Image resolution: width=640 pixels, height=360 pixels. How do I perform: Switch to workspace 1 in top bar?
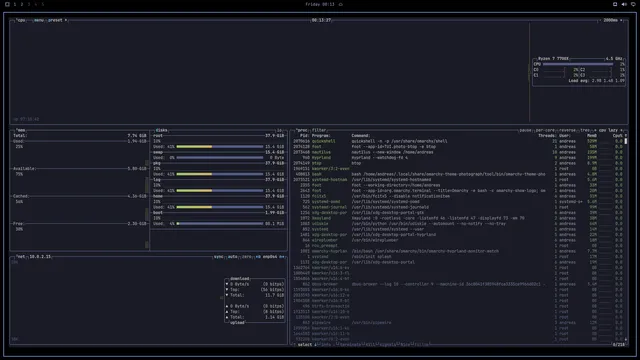[x=15, y=4]
